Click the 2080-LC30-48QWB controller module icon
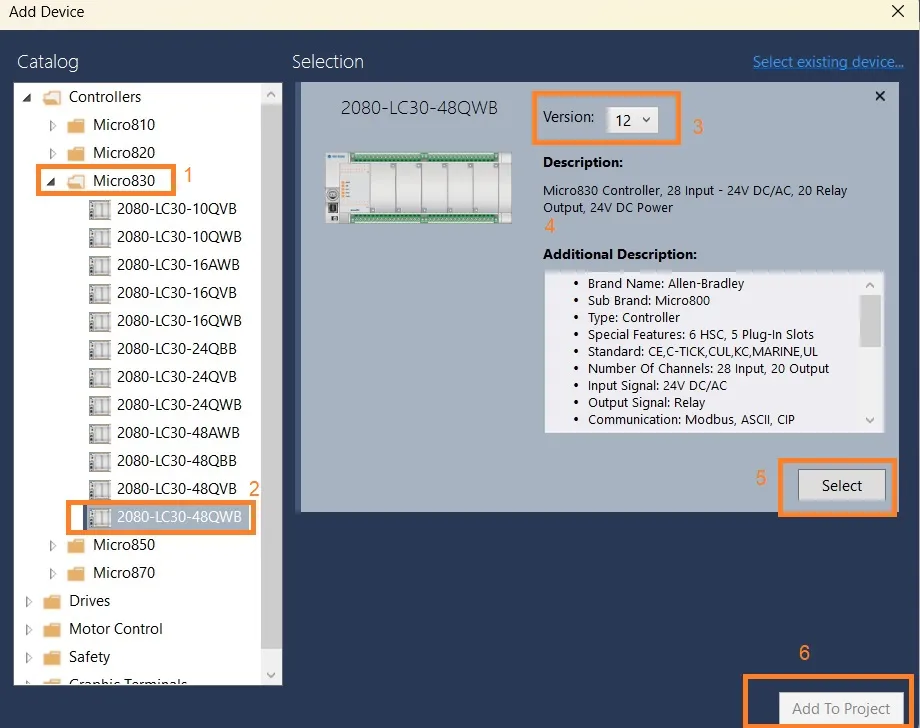This screenshot has height=728, width=920. [100, 517]
